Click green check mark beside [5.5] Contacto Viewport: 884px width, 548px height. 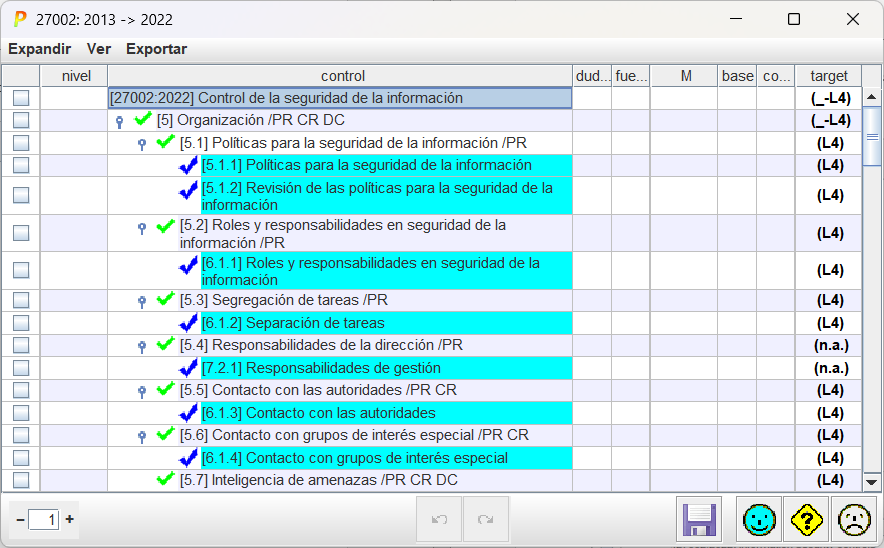click(x=165, y=388)
